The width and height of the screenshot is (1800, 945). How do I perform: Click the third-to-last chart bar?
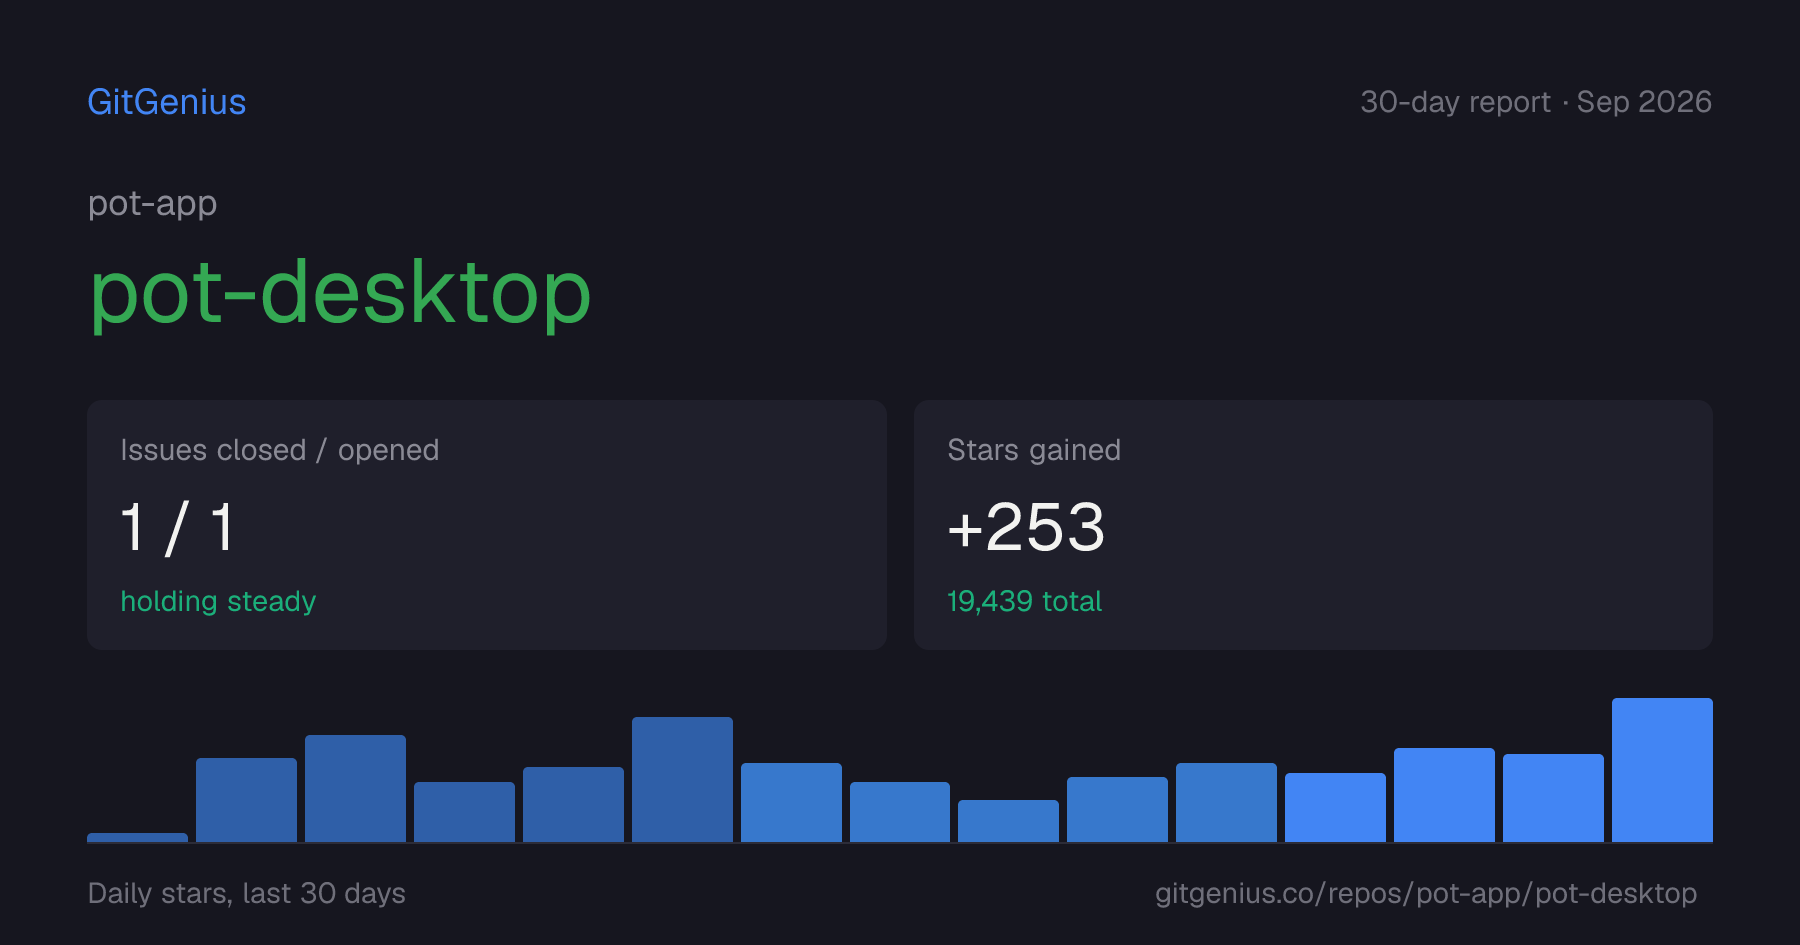point(1444,795)
